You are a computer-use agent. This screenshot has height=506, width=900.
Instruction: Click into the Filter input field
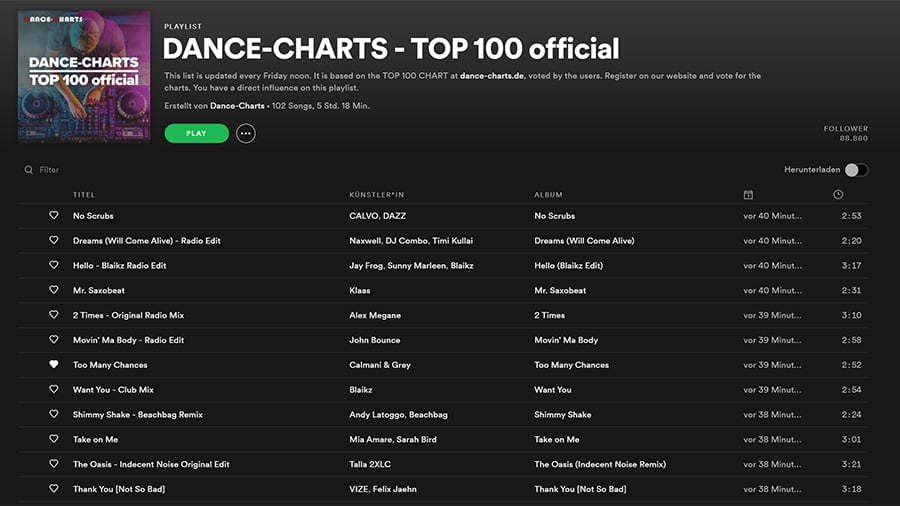pos(49,170)
